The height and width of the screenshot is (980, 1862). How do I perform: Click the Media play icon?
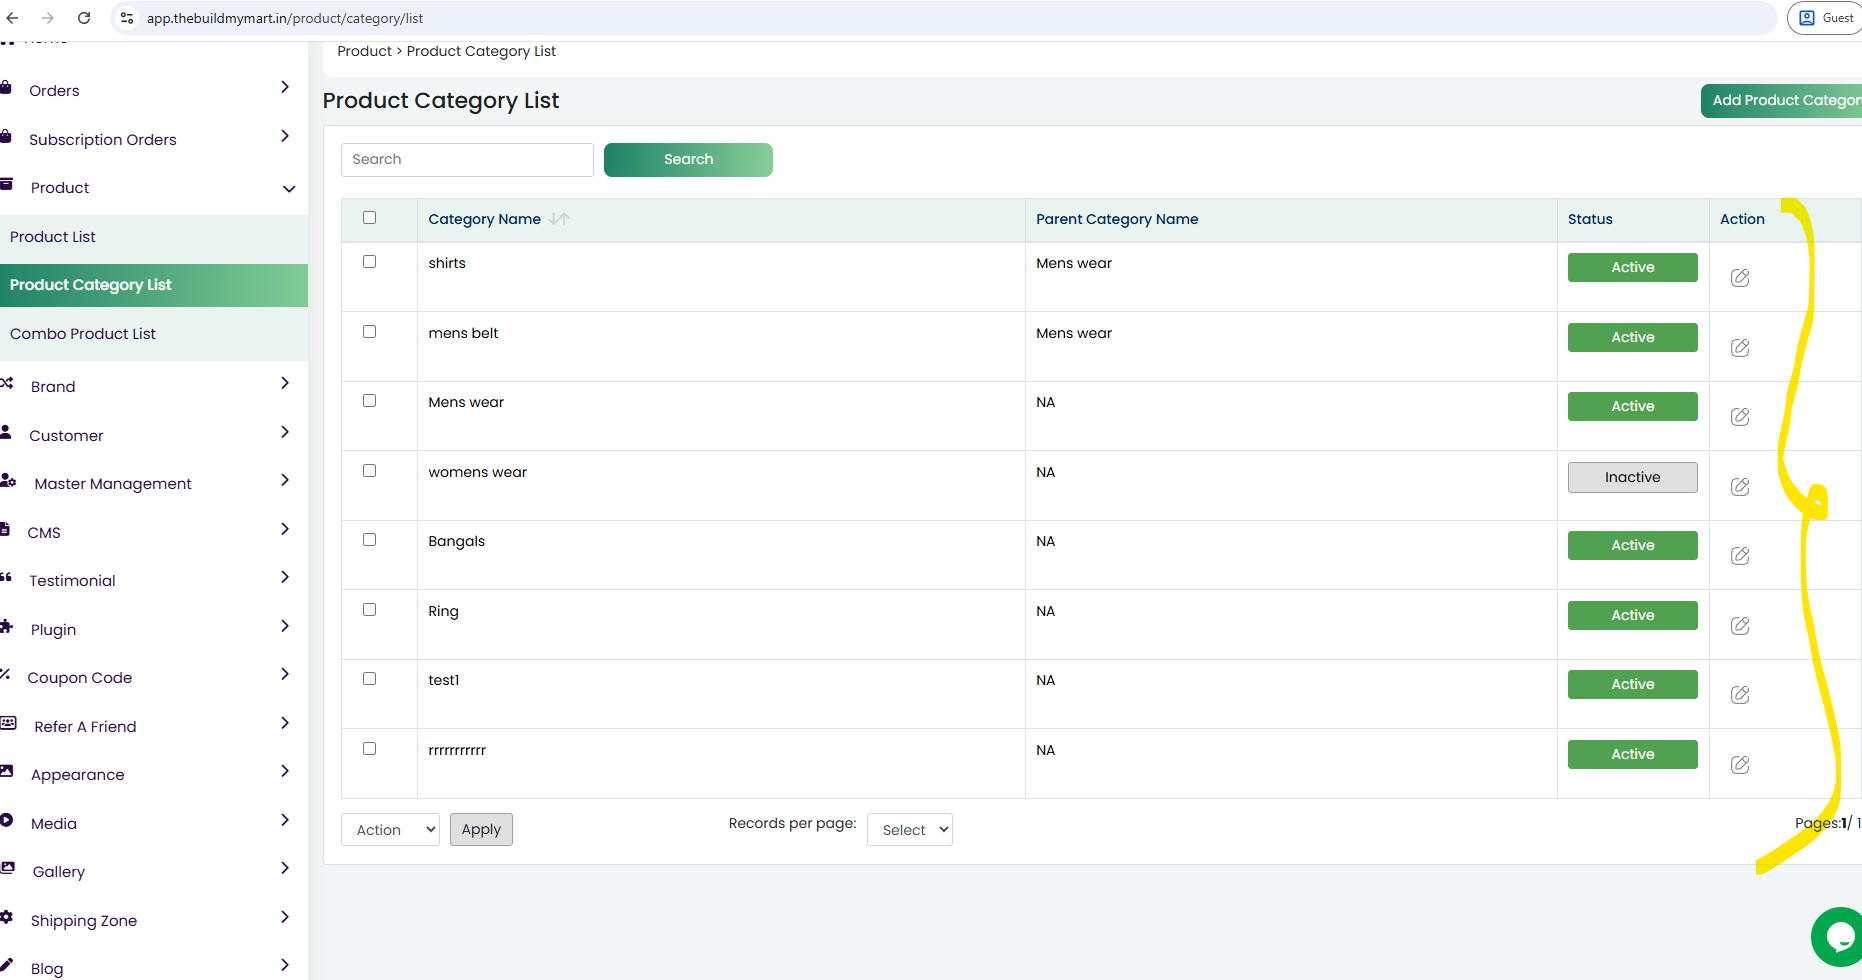coord(7,820)
